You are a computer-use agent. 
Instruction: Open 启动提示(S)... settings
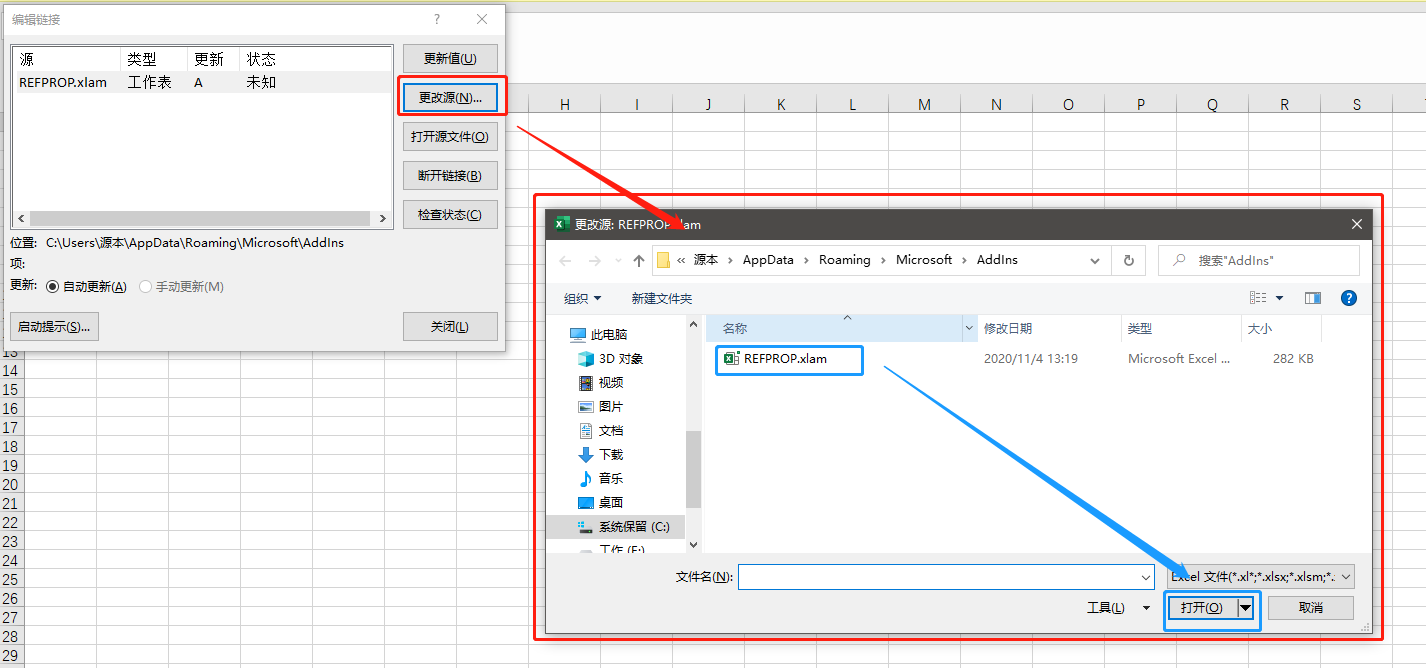(x=54, y=326)
